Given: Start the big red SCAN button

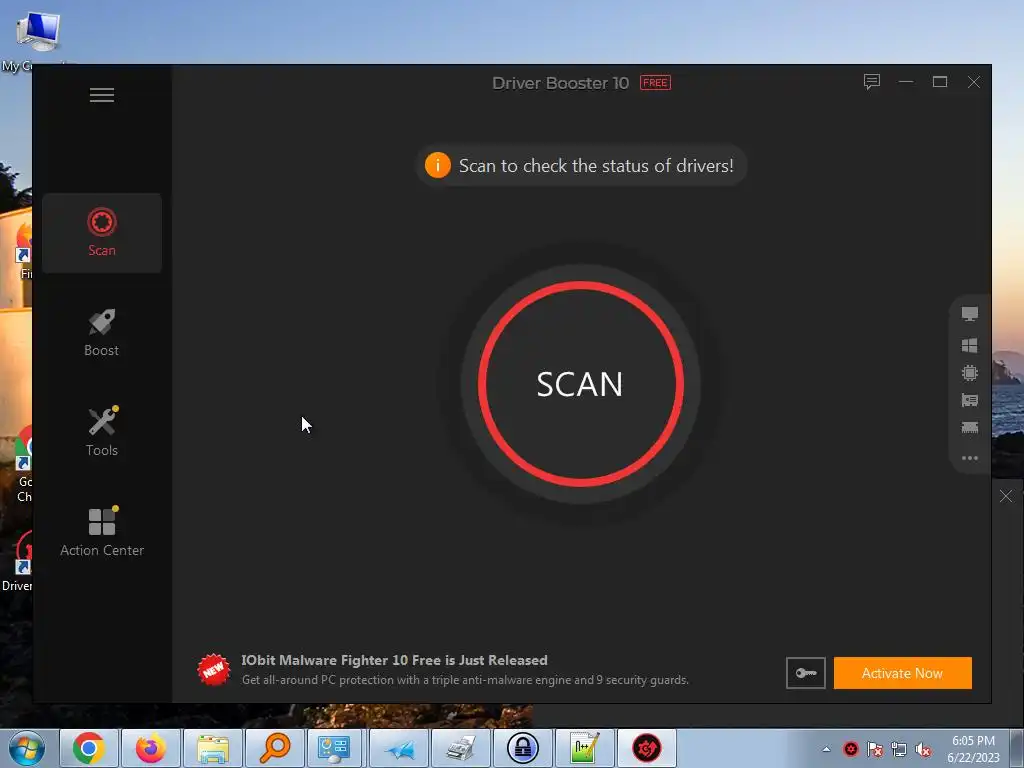Looking at the screenshot, I should point(581,384).
